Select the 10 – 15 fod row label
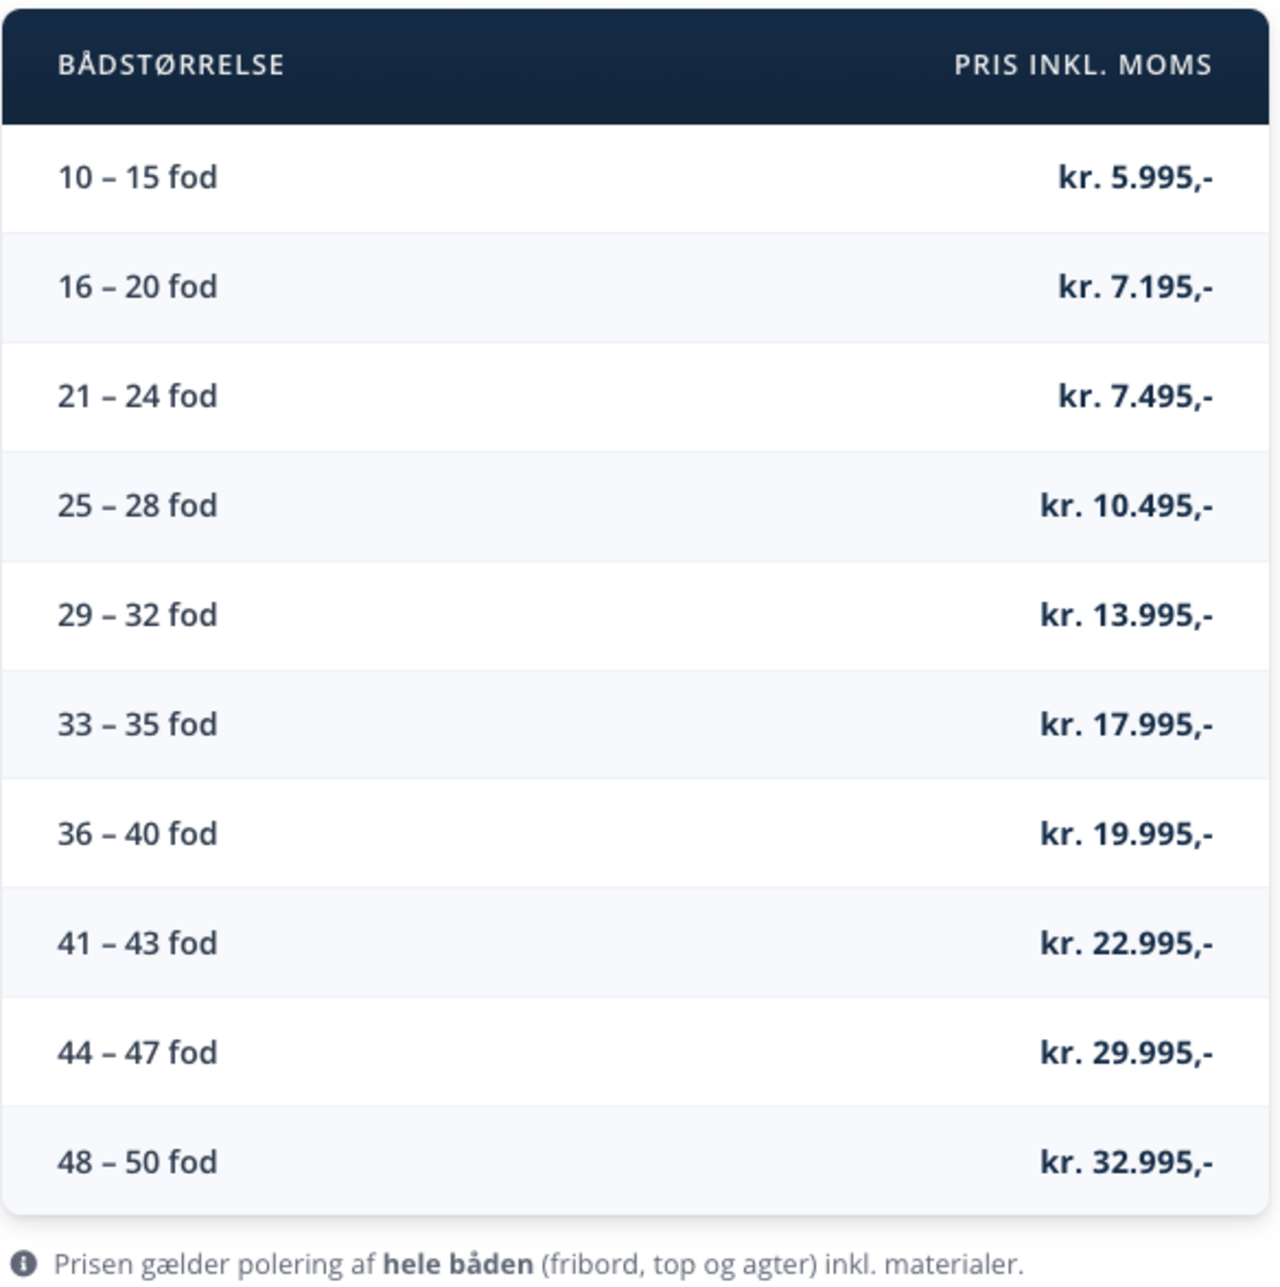Viewport: 1280px width, 1287px height. tap(137, 178)
